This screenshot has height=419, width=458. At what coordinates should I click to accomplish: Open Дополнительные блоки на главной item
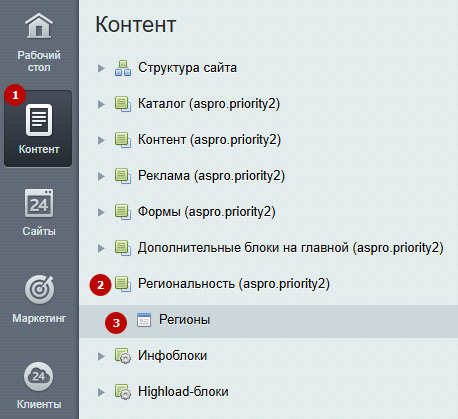pos(291,248)
